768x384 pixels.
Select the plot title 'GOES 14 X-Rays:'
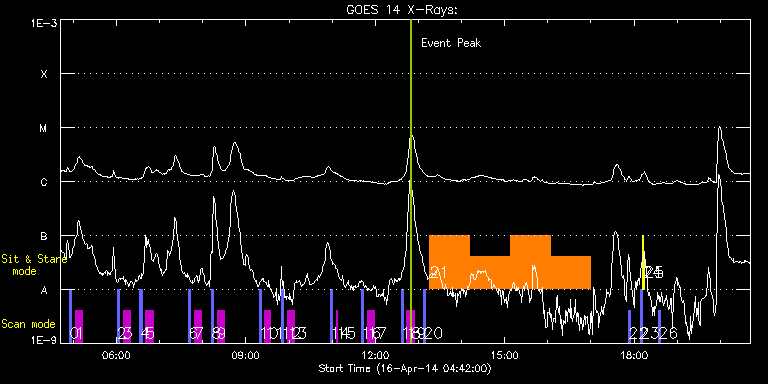[402, 10]
